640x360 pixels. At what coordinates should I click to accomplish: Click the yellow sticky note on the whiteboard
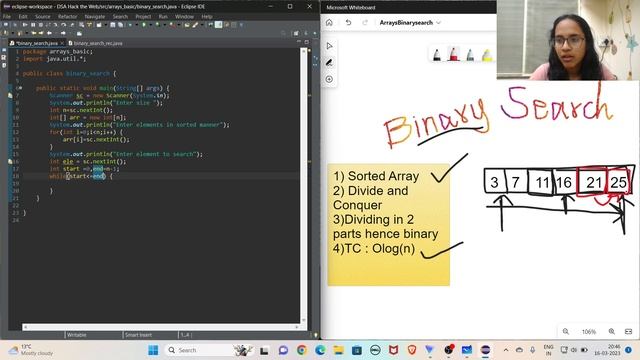click(389, 224)
